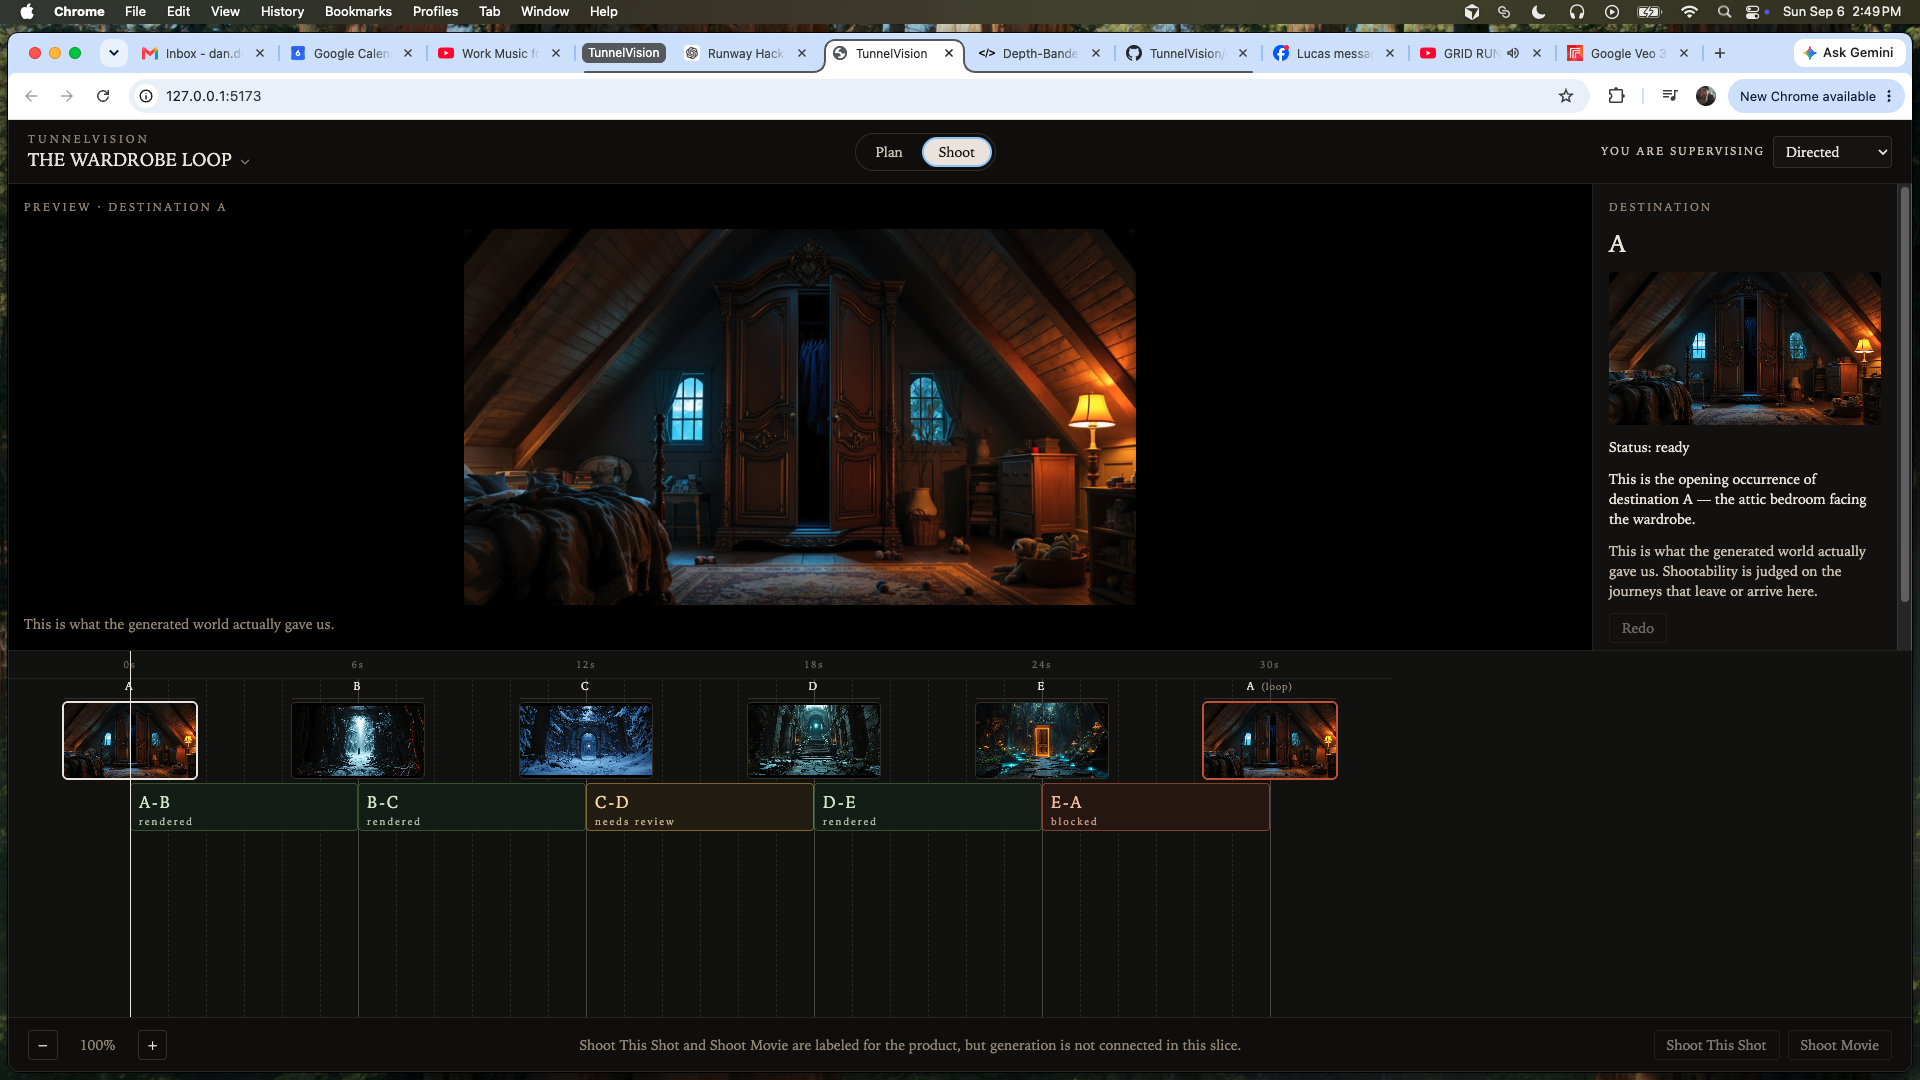Select the E-A blocked segment
This screenshot has width=1920, height=1080.
1155,807
